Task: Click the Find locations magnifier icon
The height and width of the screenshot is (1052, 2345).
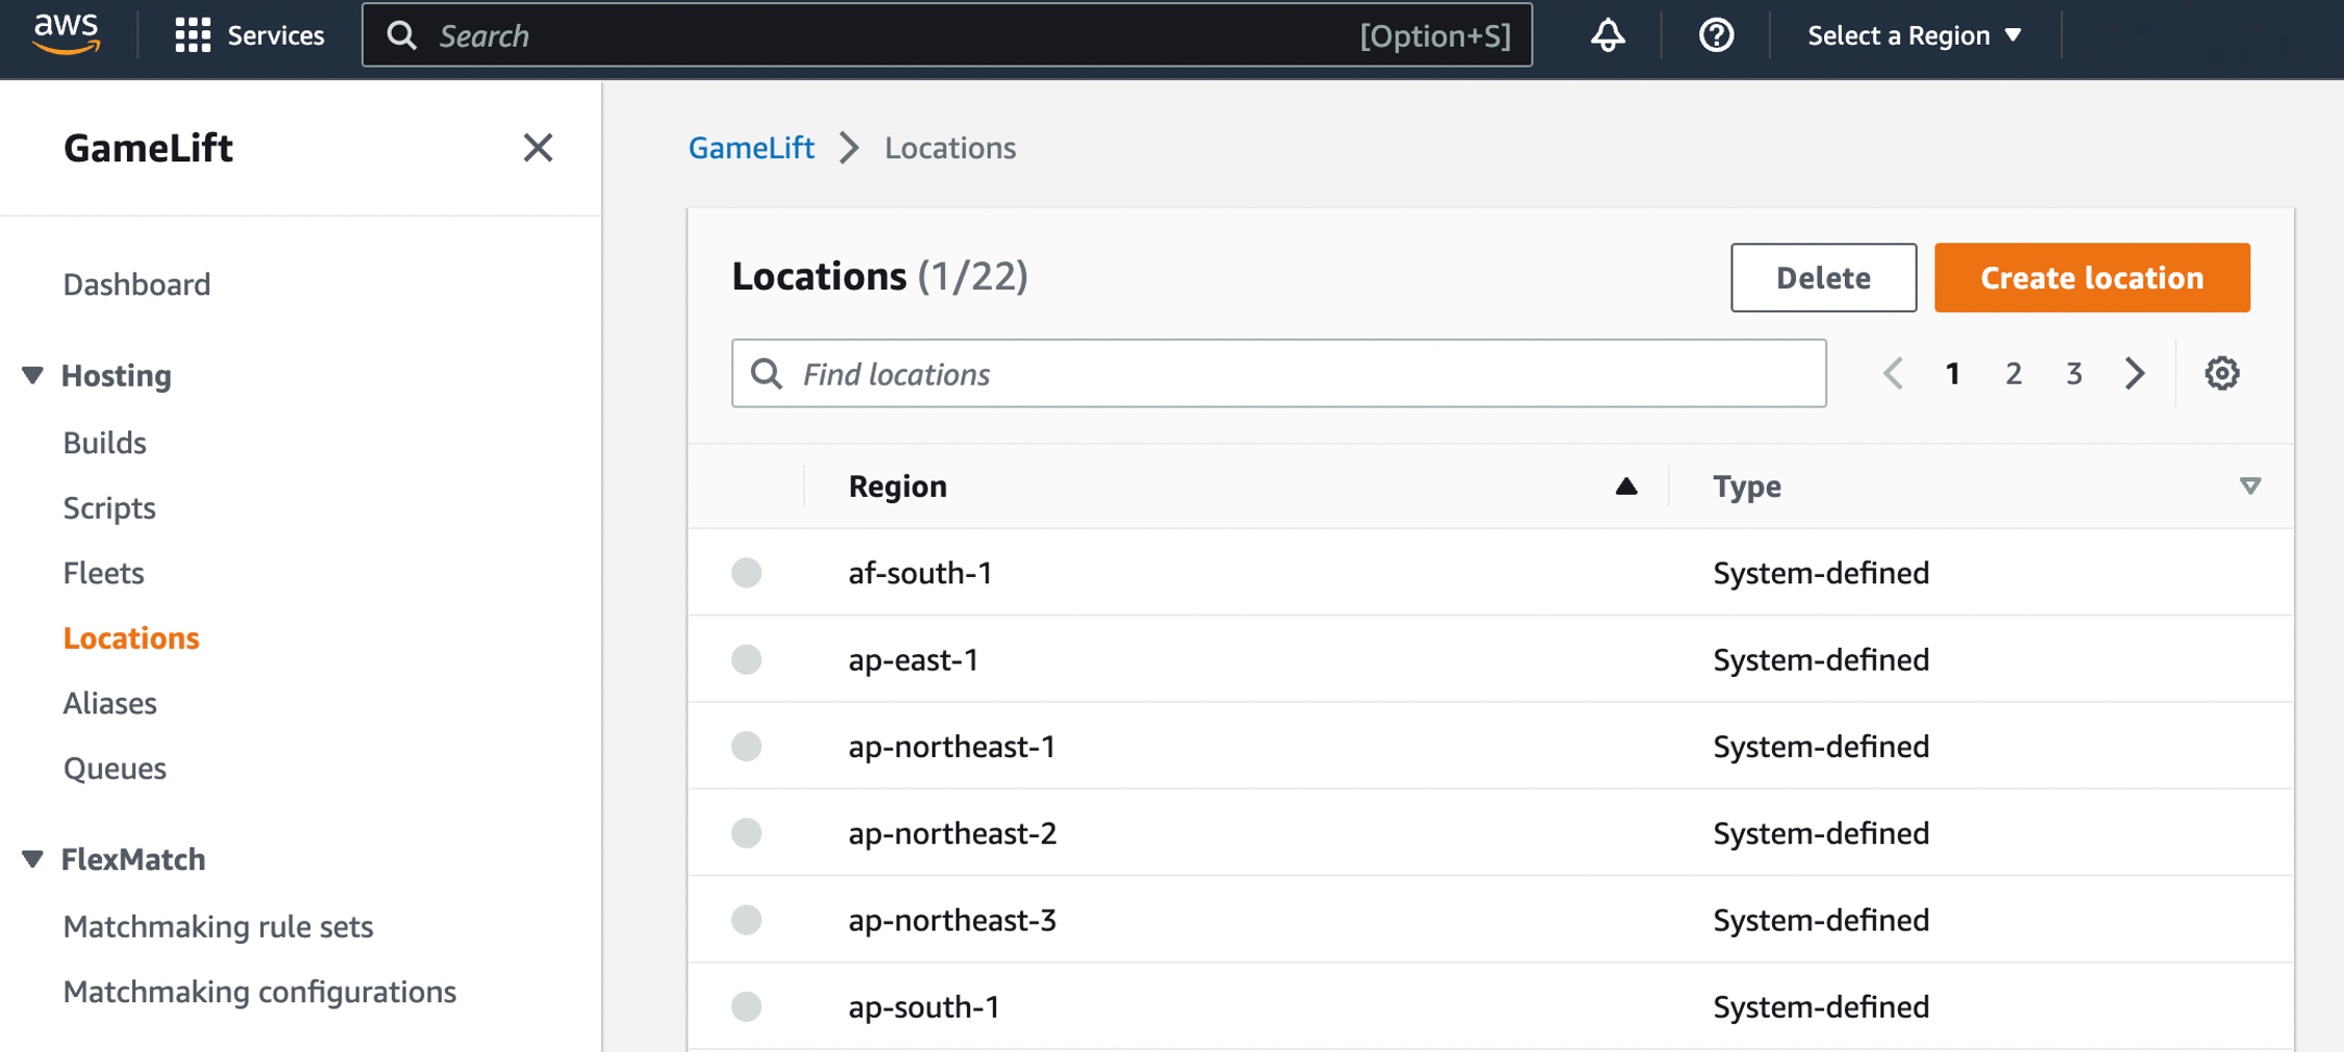Action: pos(767,373)
